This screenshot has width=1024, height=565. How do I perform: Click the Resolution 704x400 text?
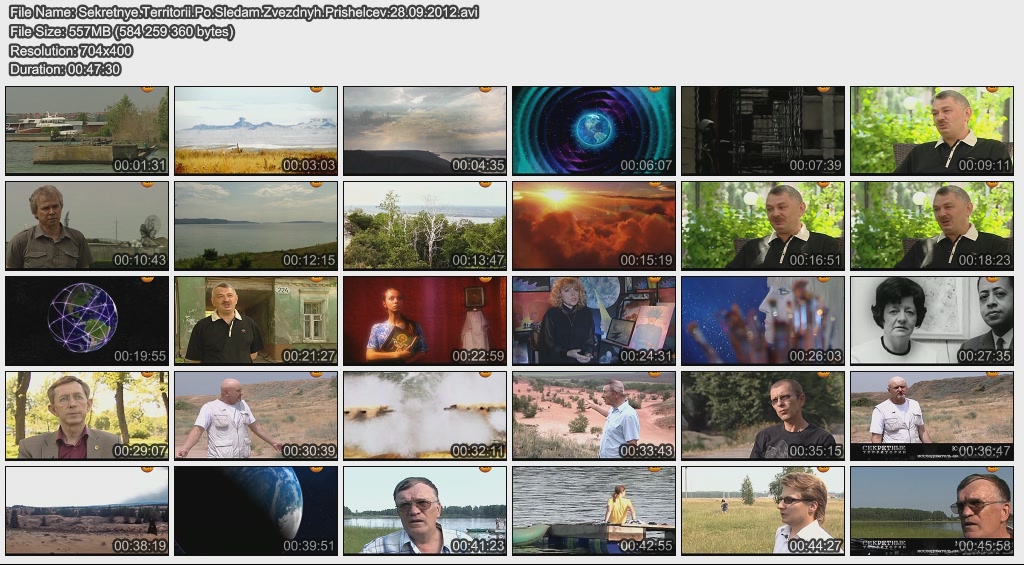point(71,50)
